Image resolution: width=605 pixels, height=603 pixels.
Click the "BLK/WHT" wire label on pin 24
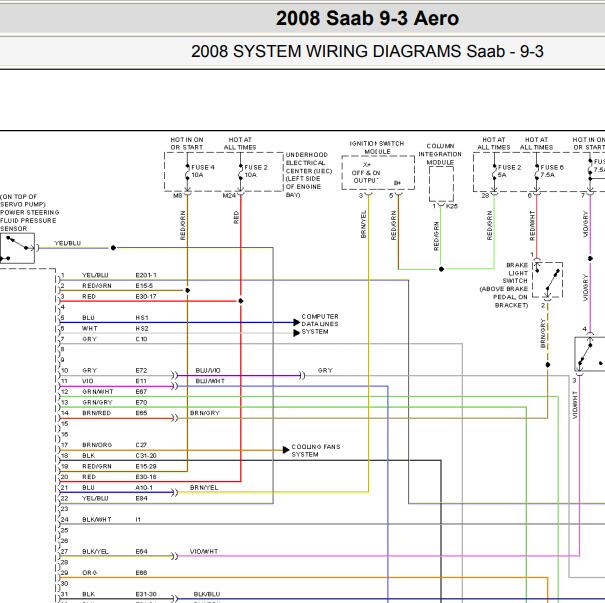97,519
